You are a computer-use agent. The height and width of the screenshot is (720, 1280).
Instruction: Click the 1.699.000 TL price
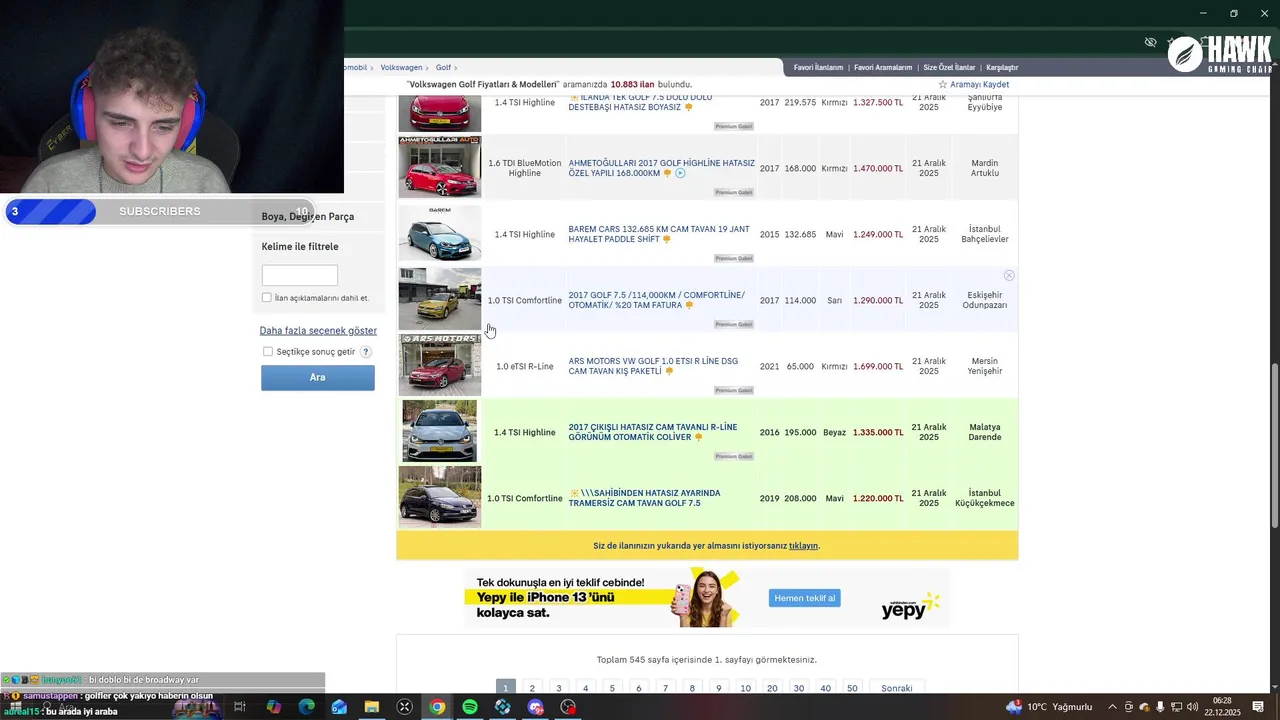point(878,367)
